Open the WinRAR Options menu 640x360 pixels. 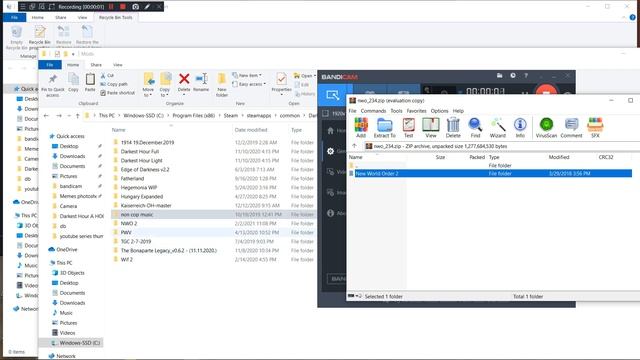coord(439,111)
